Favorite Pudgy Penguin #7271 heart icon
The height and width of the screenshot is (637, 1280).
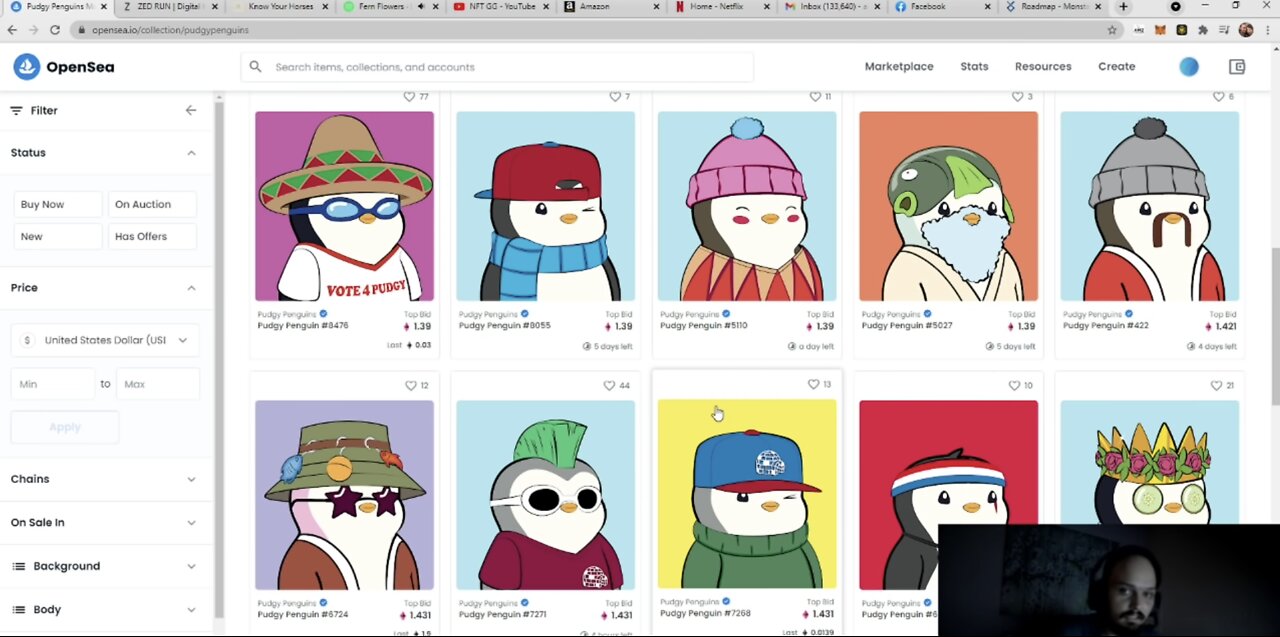609,385
